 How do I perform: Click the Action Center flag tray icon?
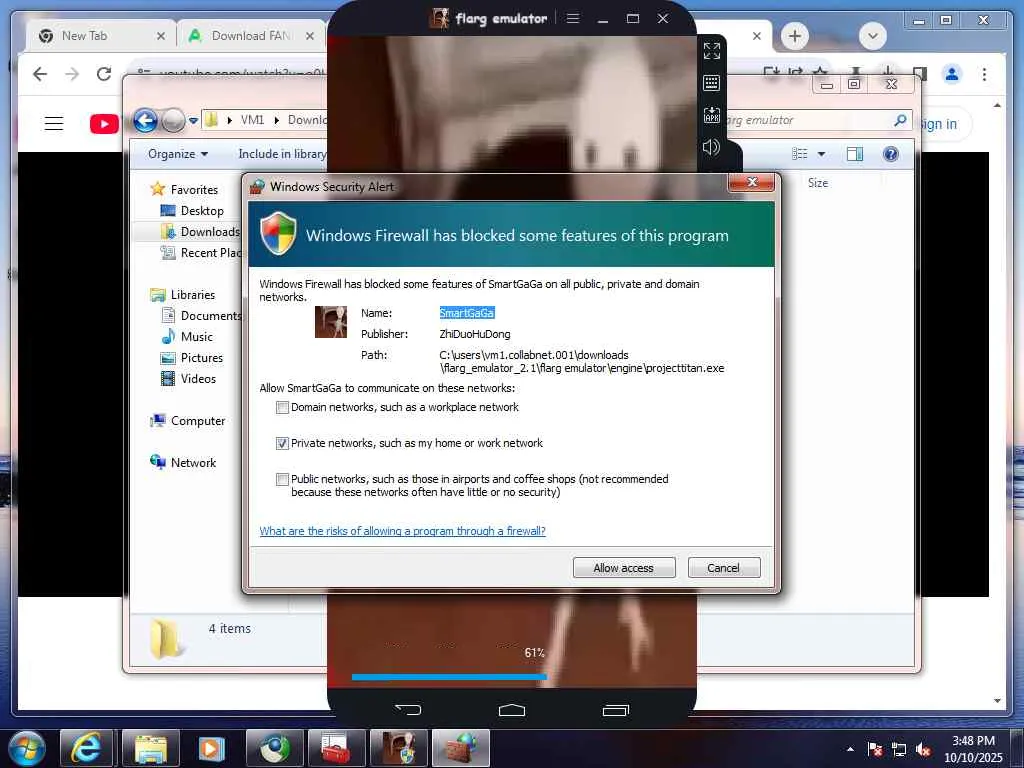874,749
